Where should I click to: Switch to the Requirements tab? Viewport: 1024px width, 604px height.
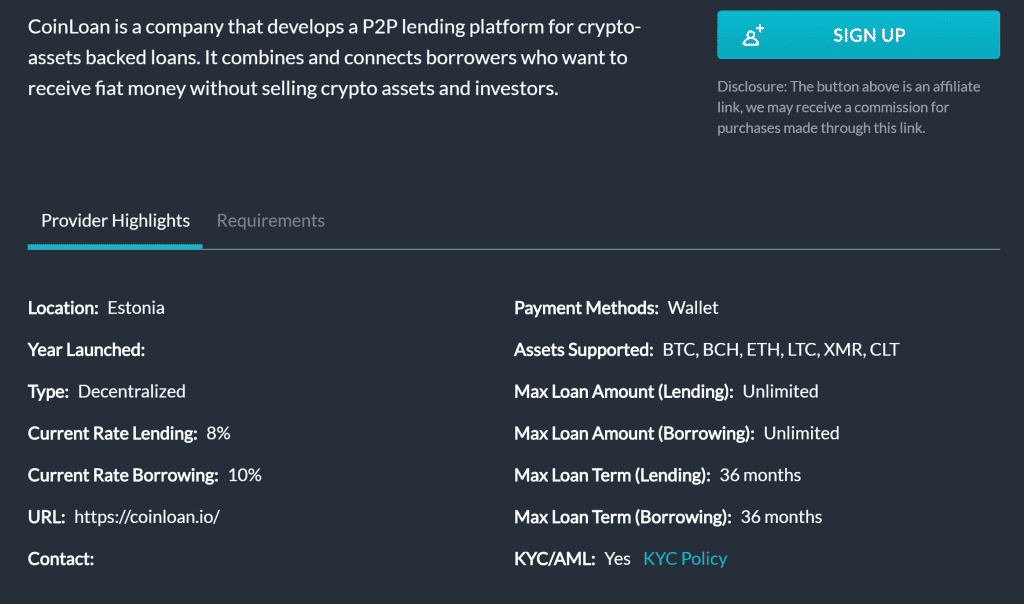click(270, 220)
